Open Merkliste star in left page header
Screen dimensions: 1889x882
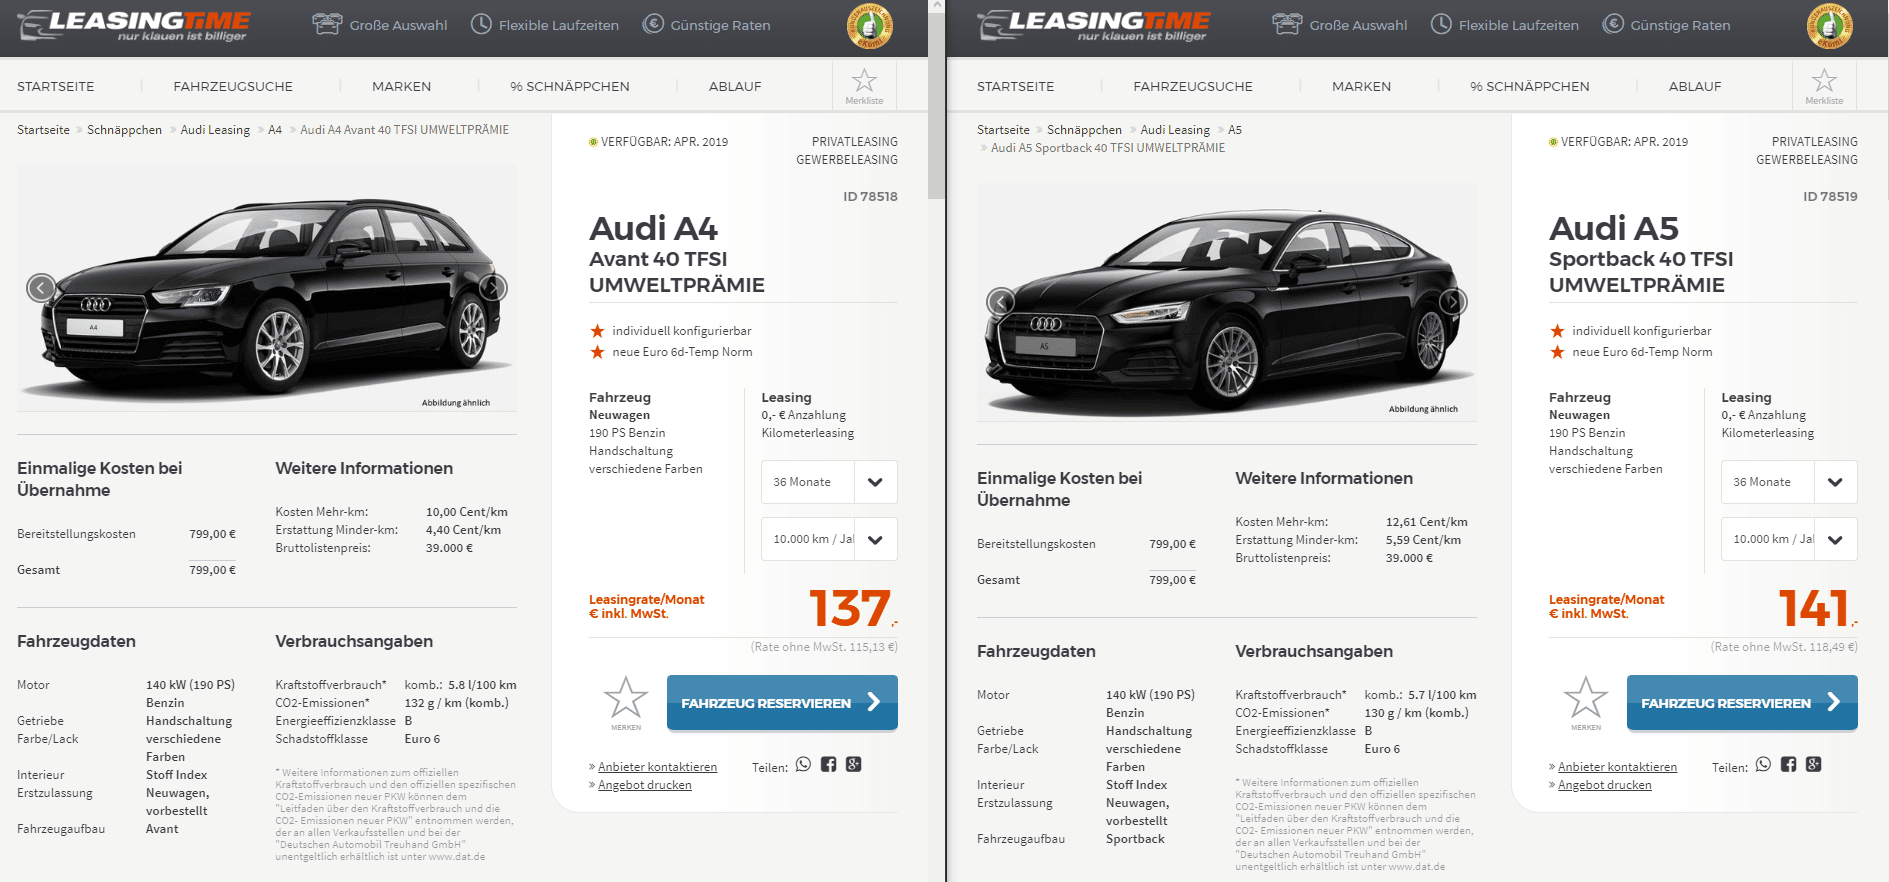(x=864, y=85)
